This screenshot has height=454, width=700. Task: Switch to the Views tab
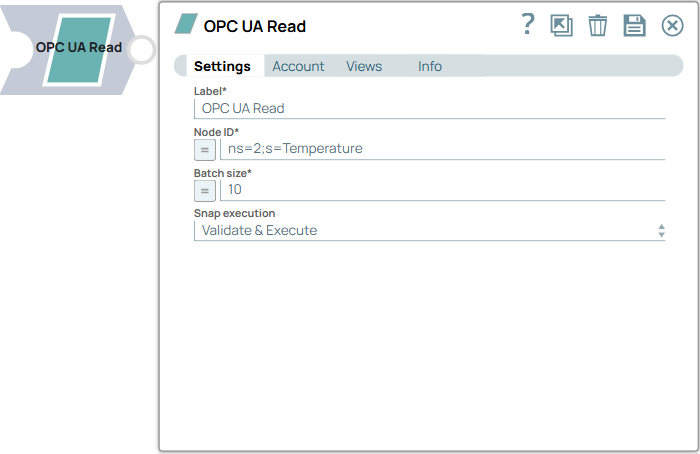pyautogui.click(x=364, y=66)
